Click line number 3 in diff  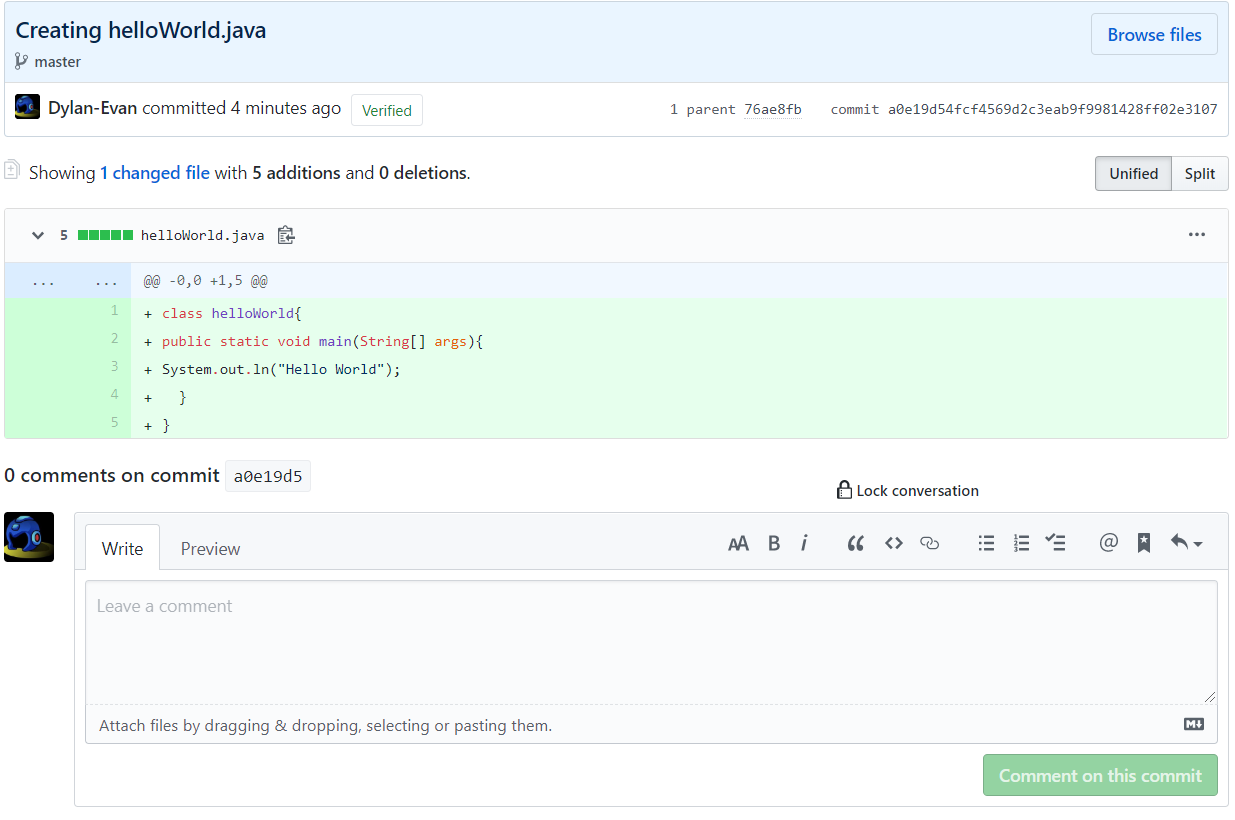pos(114,367)
